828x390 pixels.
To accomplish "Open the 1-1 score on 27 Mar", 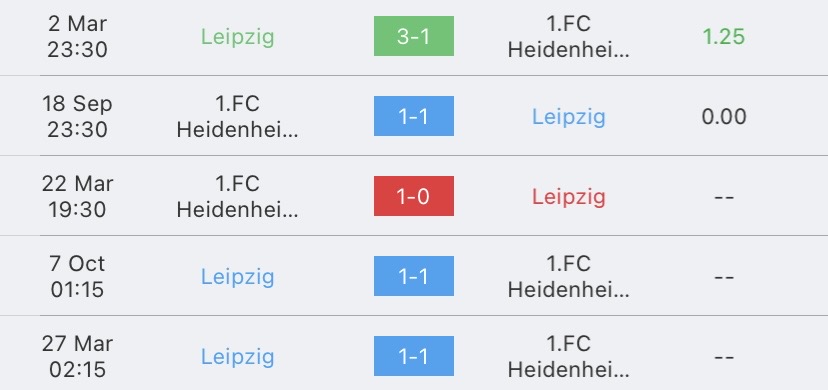I will click(x=413, y=356).
